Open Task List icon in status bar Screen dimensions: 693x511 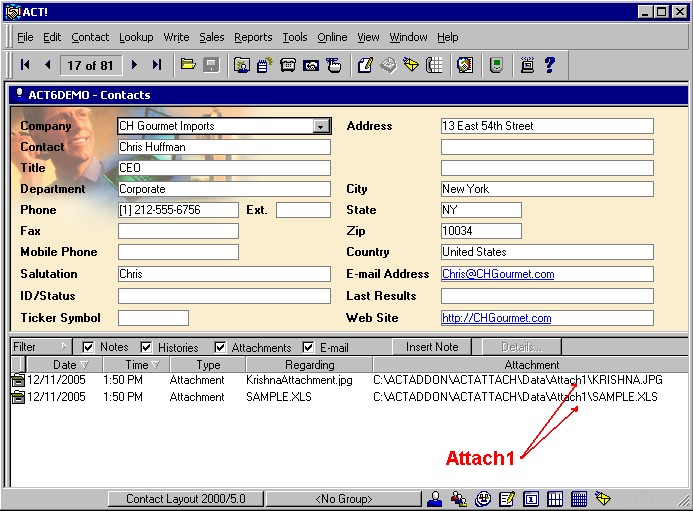pyautogui.click(x=507, y=499)
